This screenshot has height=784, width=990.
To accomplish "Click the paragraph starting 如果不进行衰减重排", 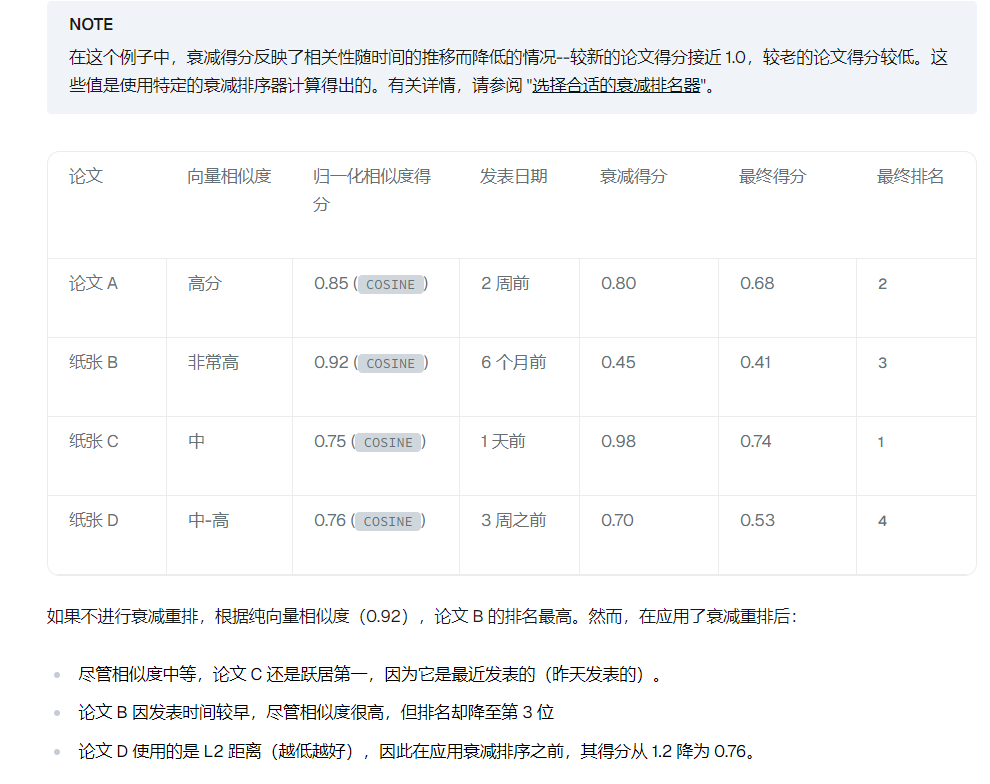I will [x=422, y=616].
